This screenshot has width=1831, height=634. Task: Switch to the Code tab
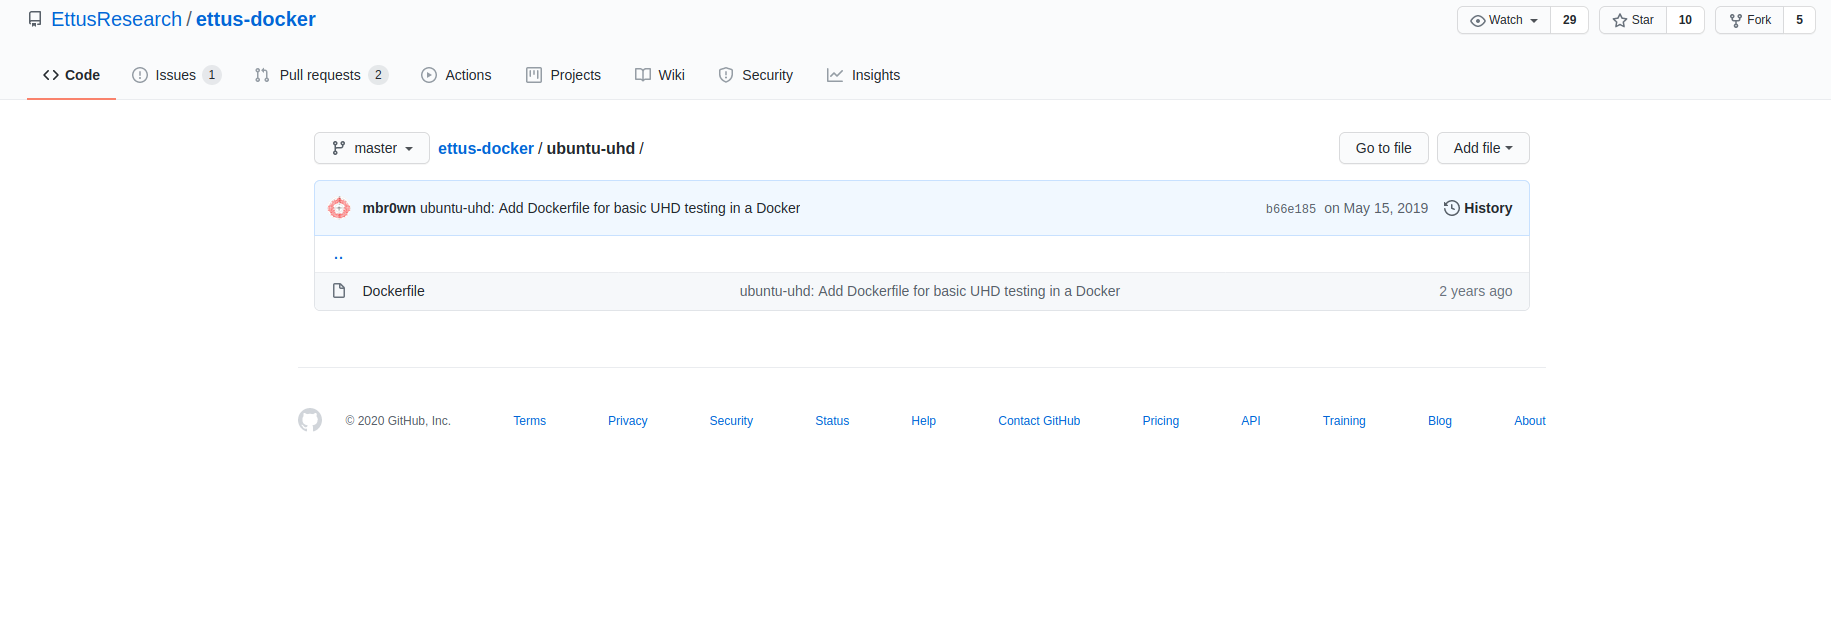[x=71, y=75]
